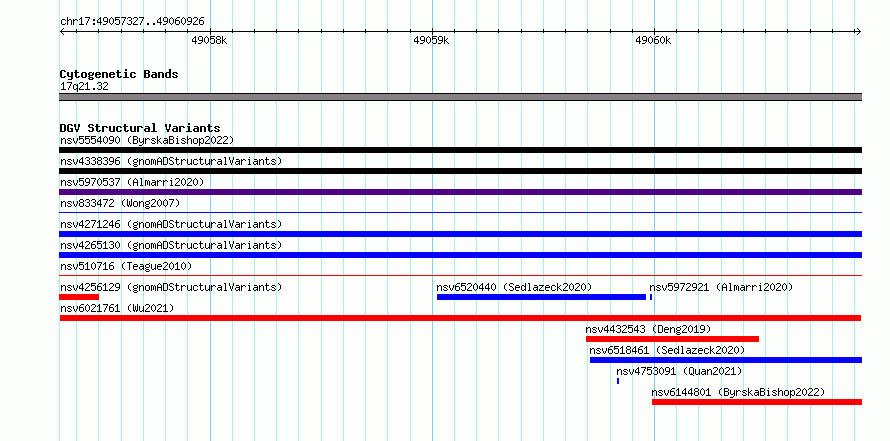The width and height of the screenshot is (890, 441).
Task: Click the 49059k ruler tick label
Action: tap(431, 40)
